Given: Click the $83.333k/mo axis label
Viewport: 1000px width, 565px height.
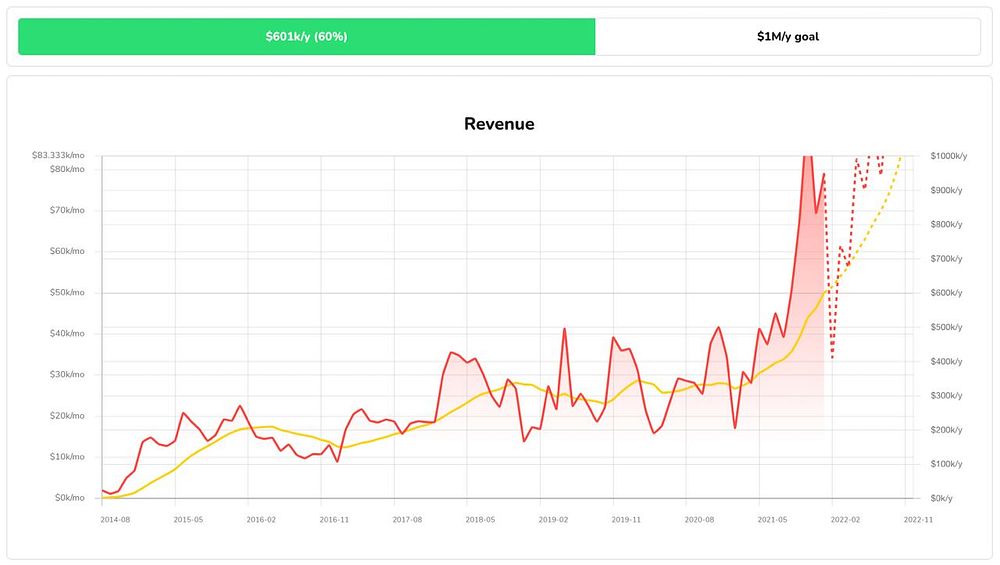Looking at the screenshot, I should (x=58, y=155).
